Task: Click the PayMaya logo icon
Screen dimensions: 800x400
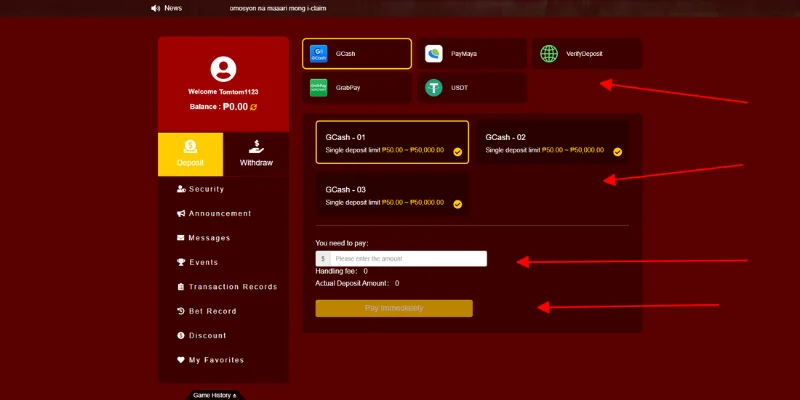Action: click(x=434, y=54)
